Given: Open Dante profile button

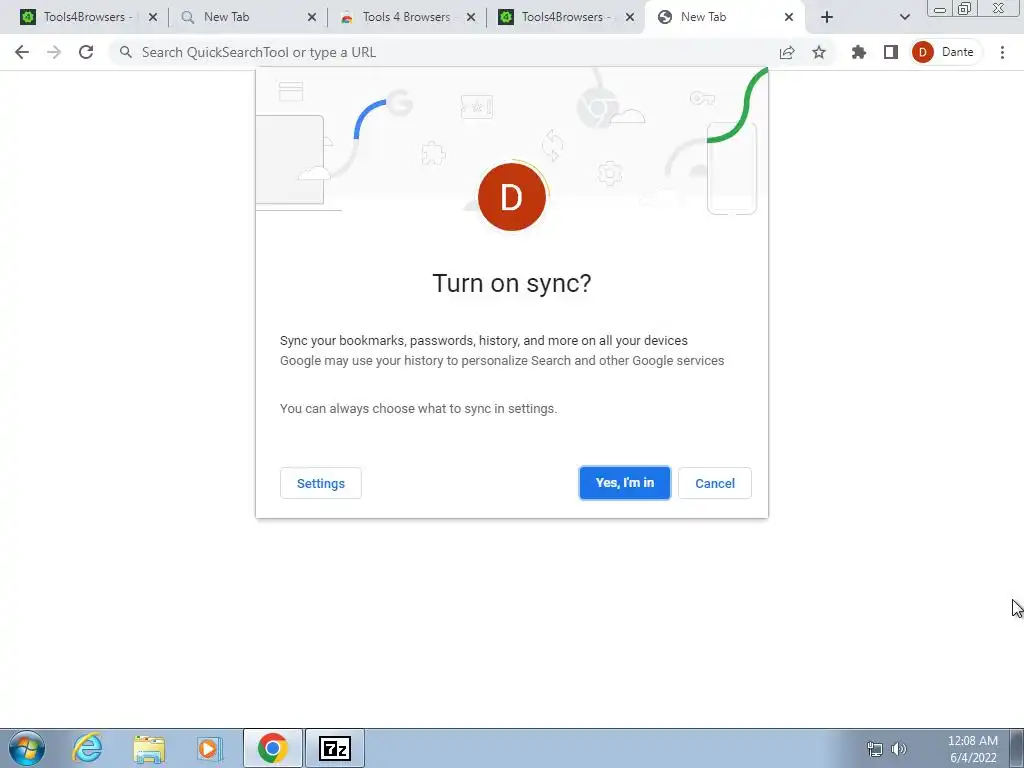Looking at the screenshot, I should (x=945, y=52).
